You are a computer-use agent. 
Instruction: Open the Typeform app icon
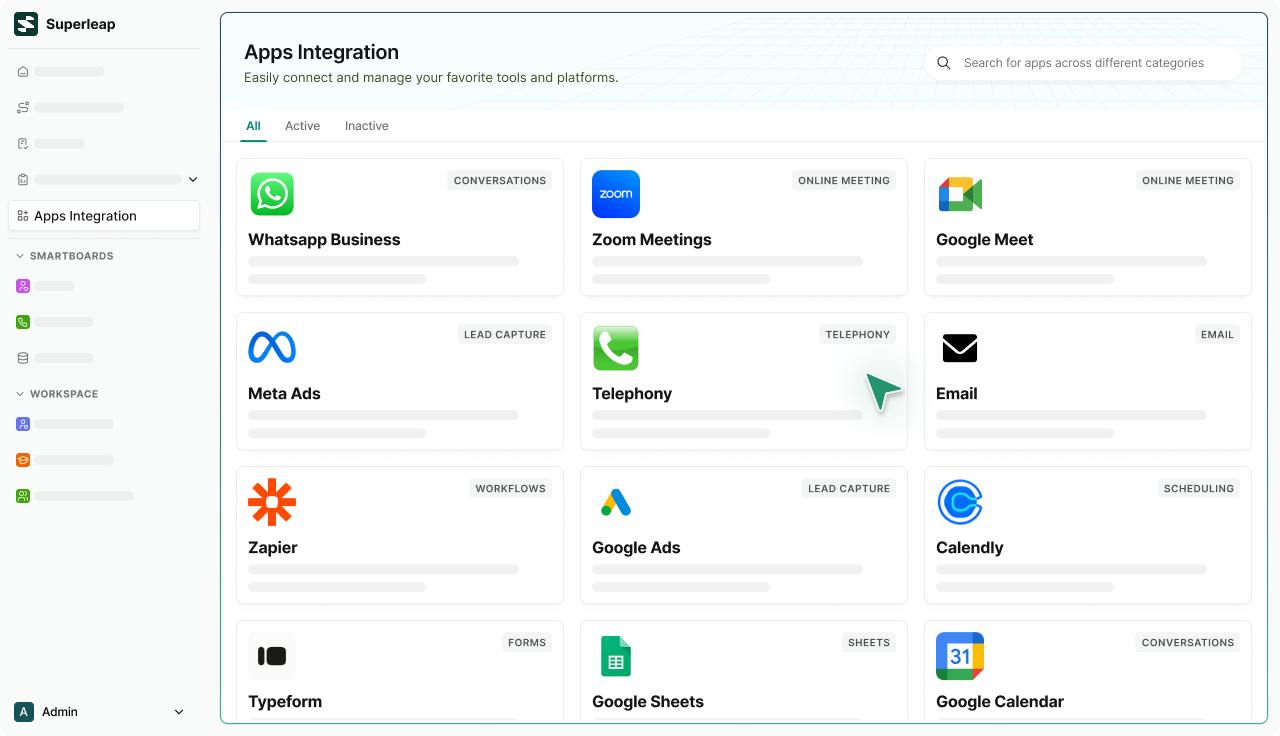click(272, 656)
